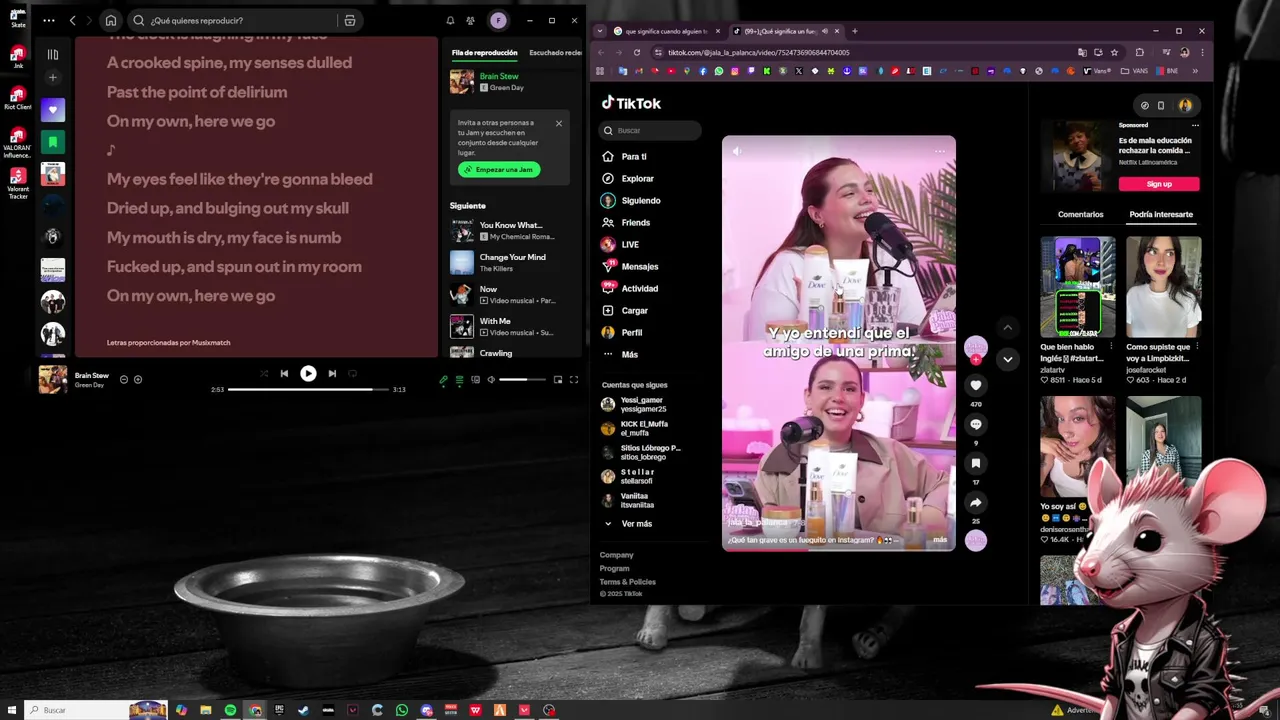Skip to next track in Spotify

[332, 373]
